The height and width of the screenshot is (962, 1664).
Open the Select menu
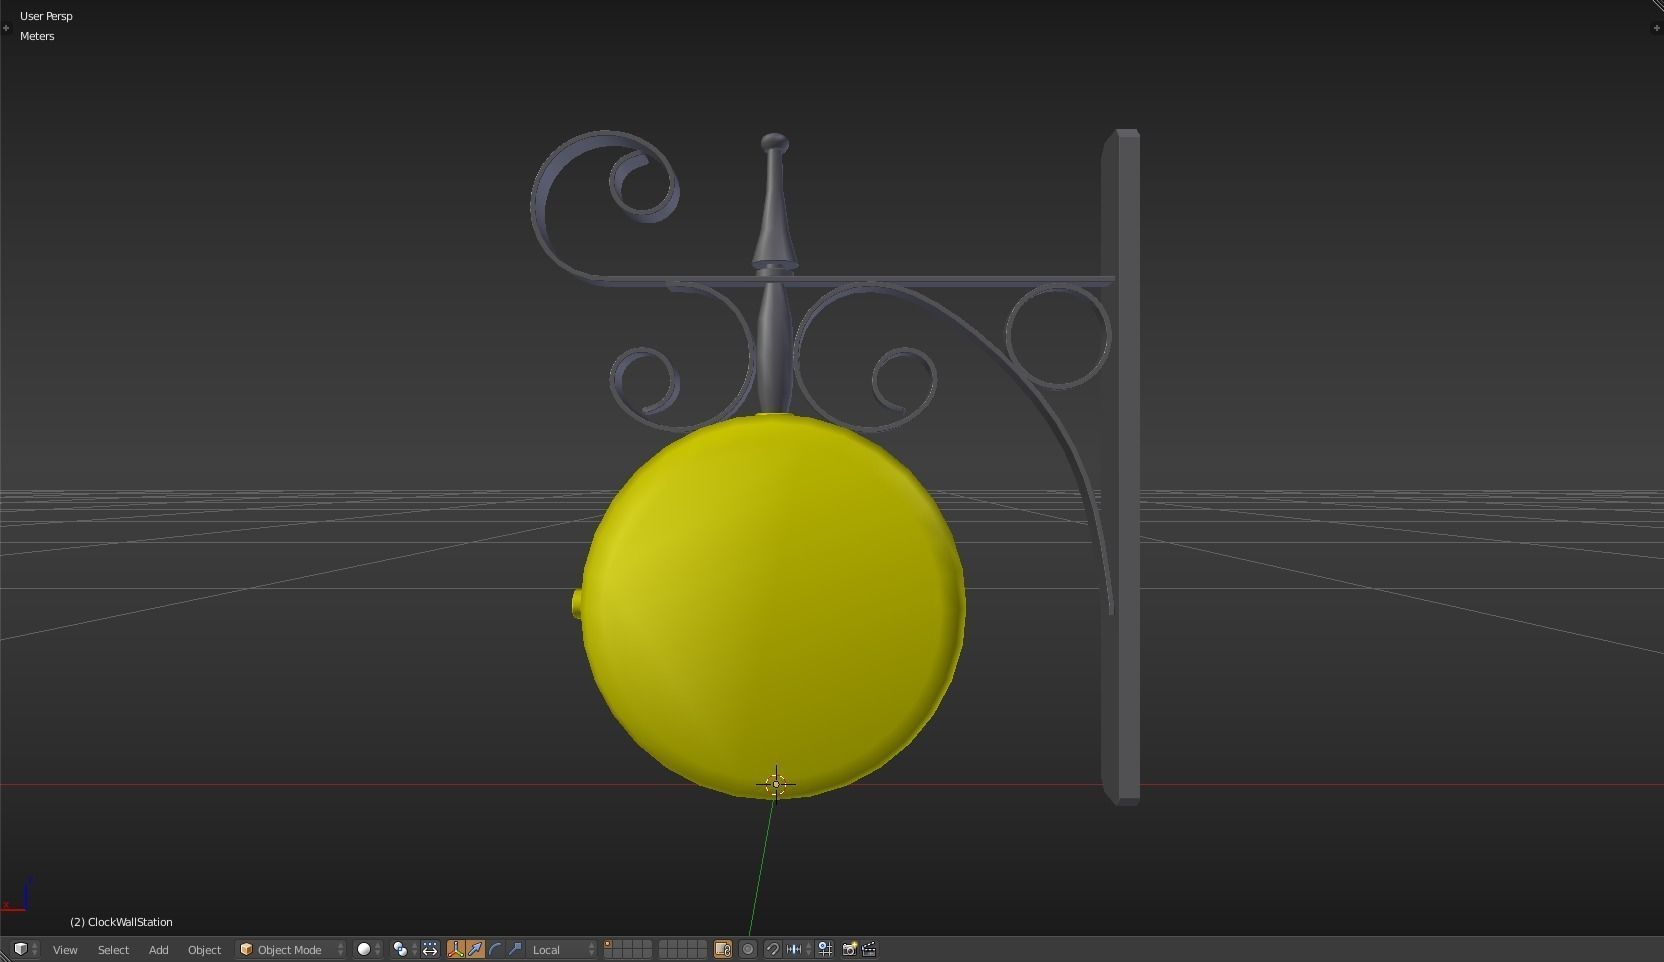113,950
